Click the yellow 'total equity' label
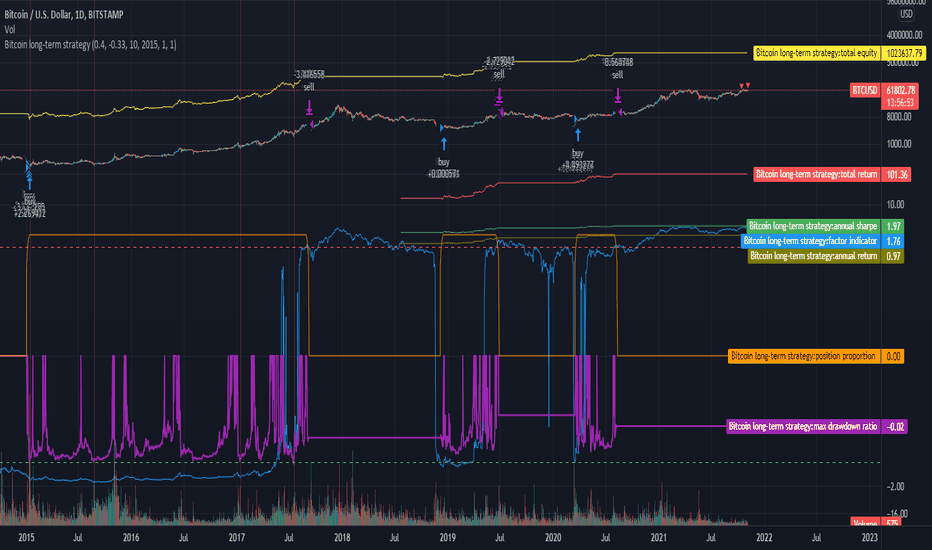 pos(817,53)
